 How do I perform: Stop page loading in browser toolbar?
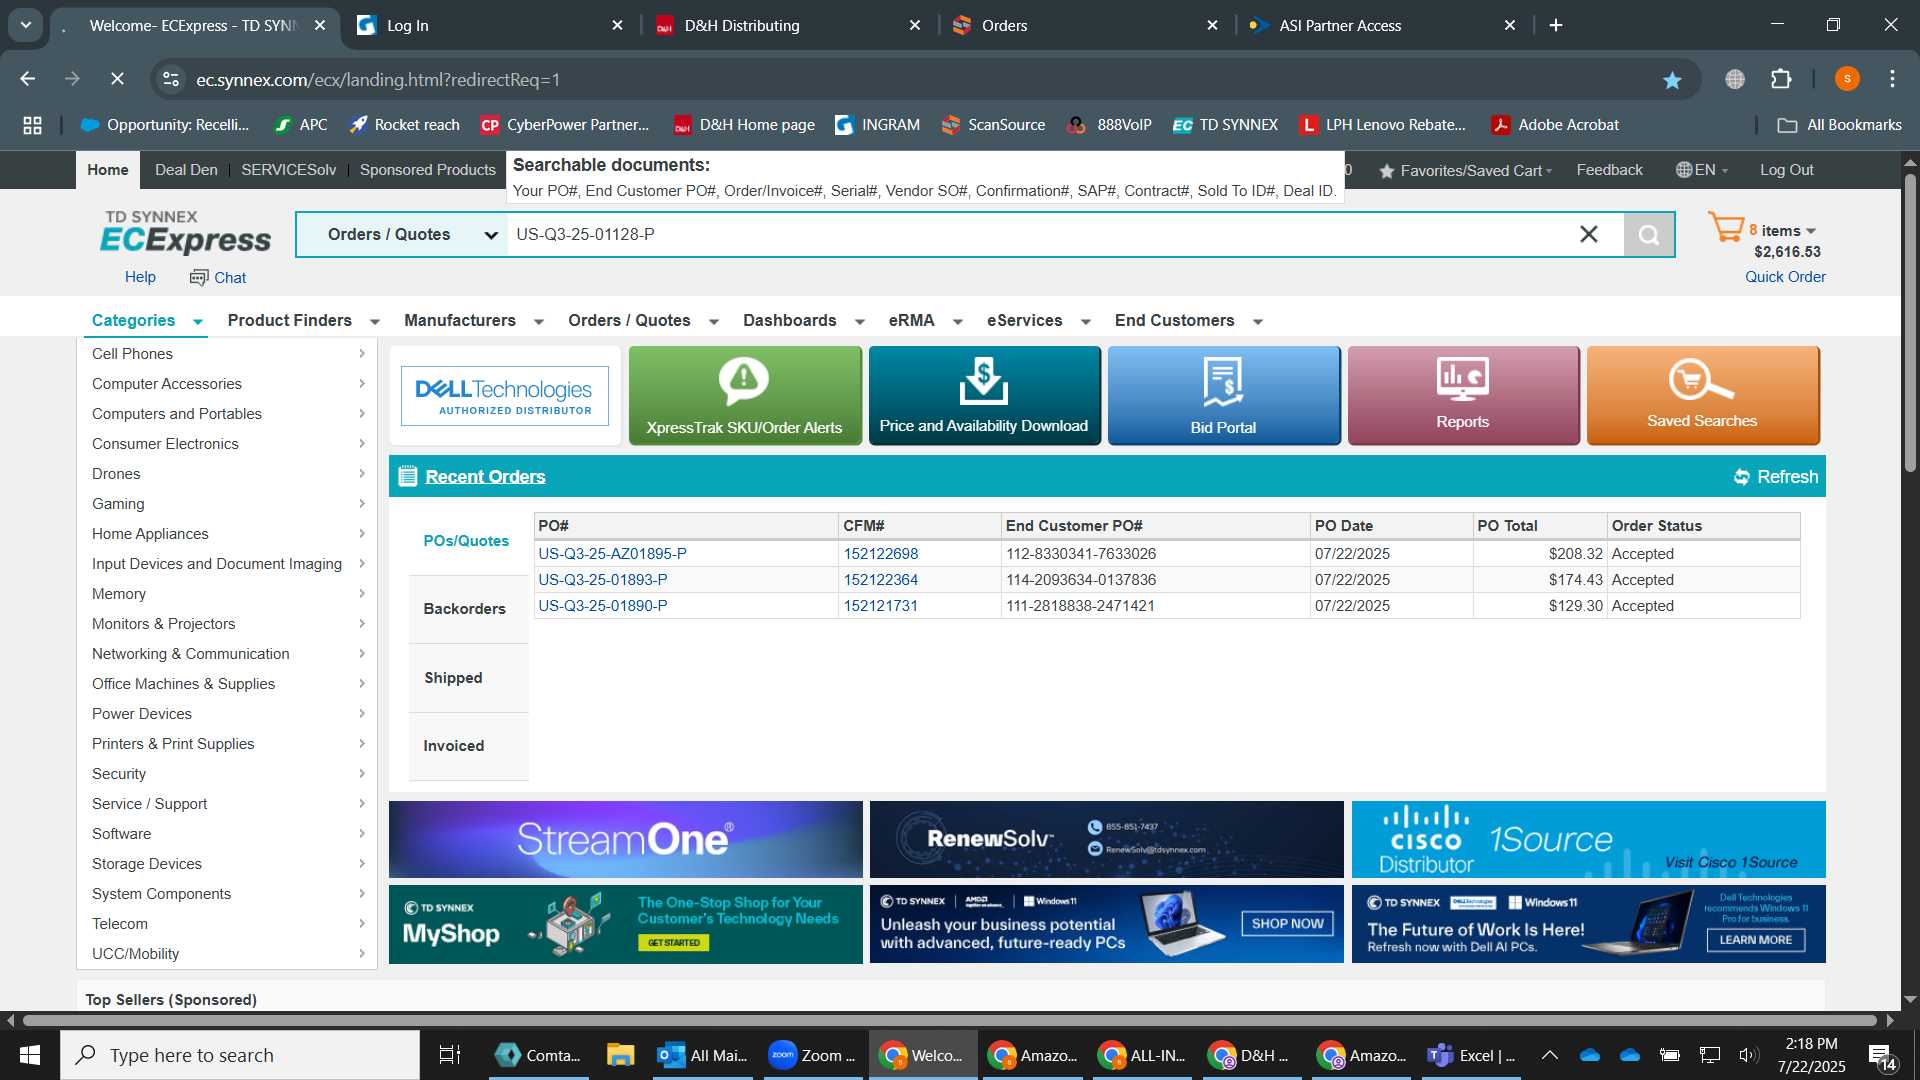point(117,79)
